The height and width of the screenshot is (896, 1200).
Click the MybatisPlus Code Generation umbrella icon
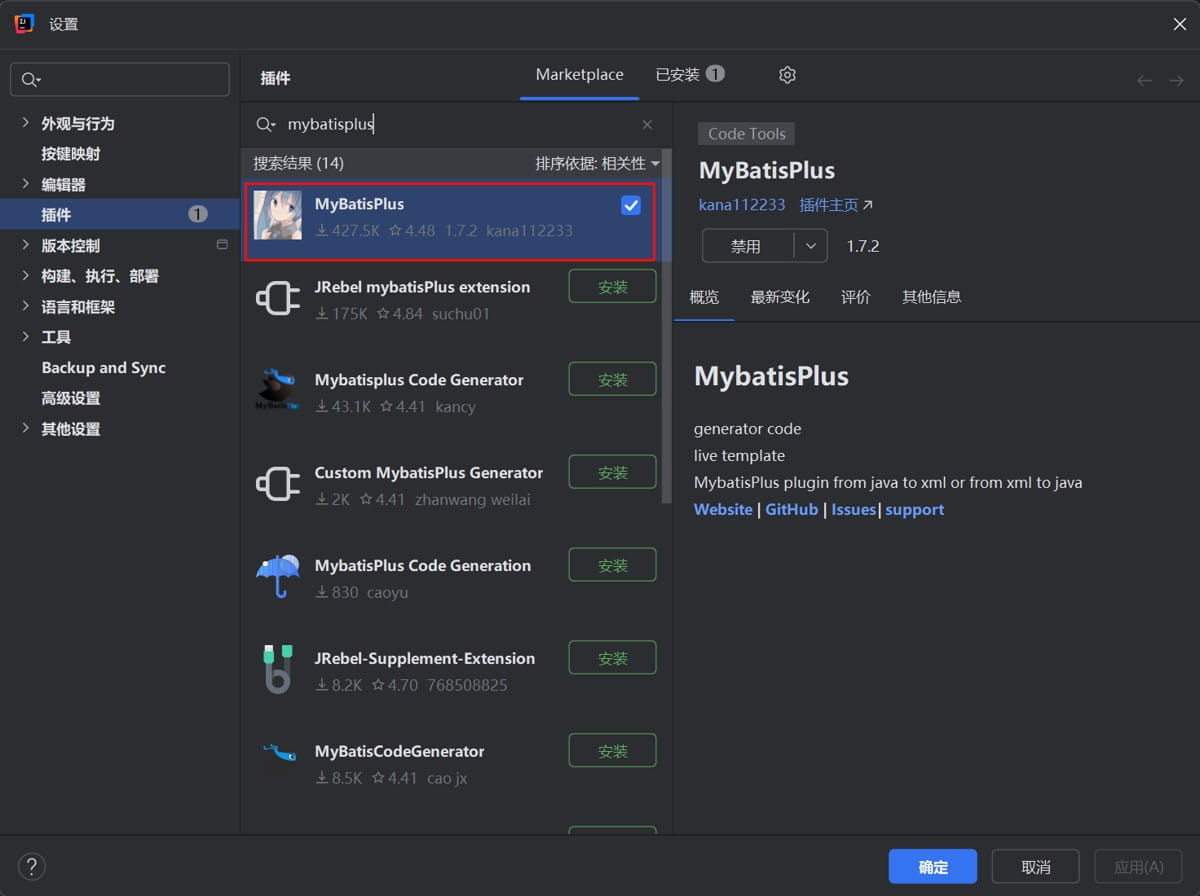pyautogui.click(x=278, y=576)
